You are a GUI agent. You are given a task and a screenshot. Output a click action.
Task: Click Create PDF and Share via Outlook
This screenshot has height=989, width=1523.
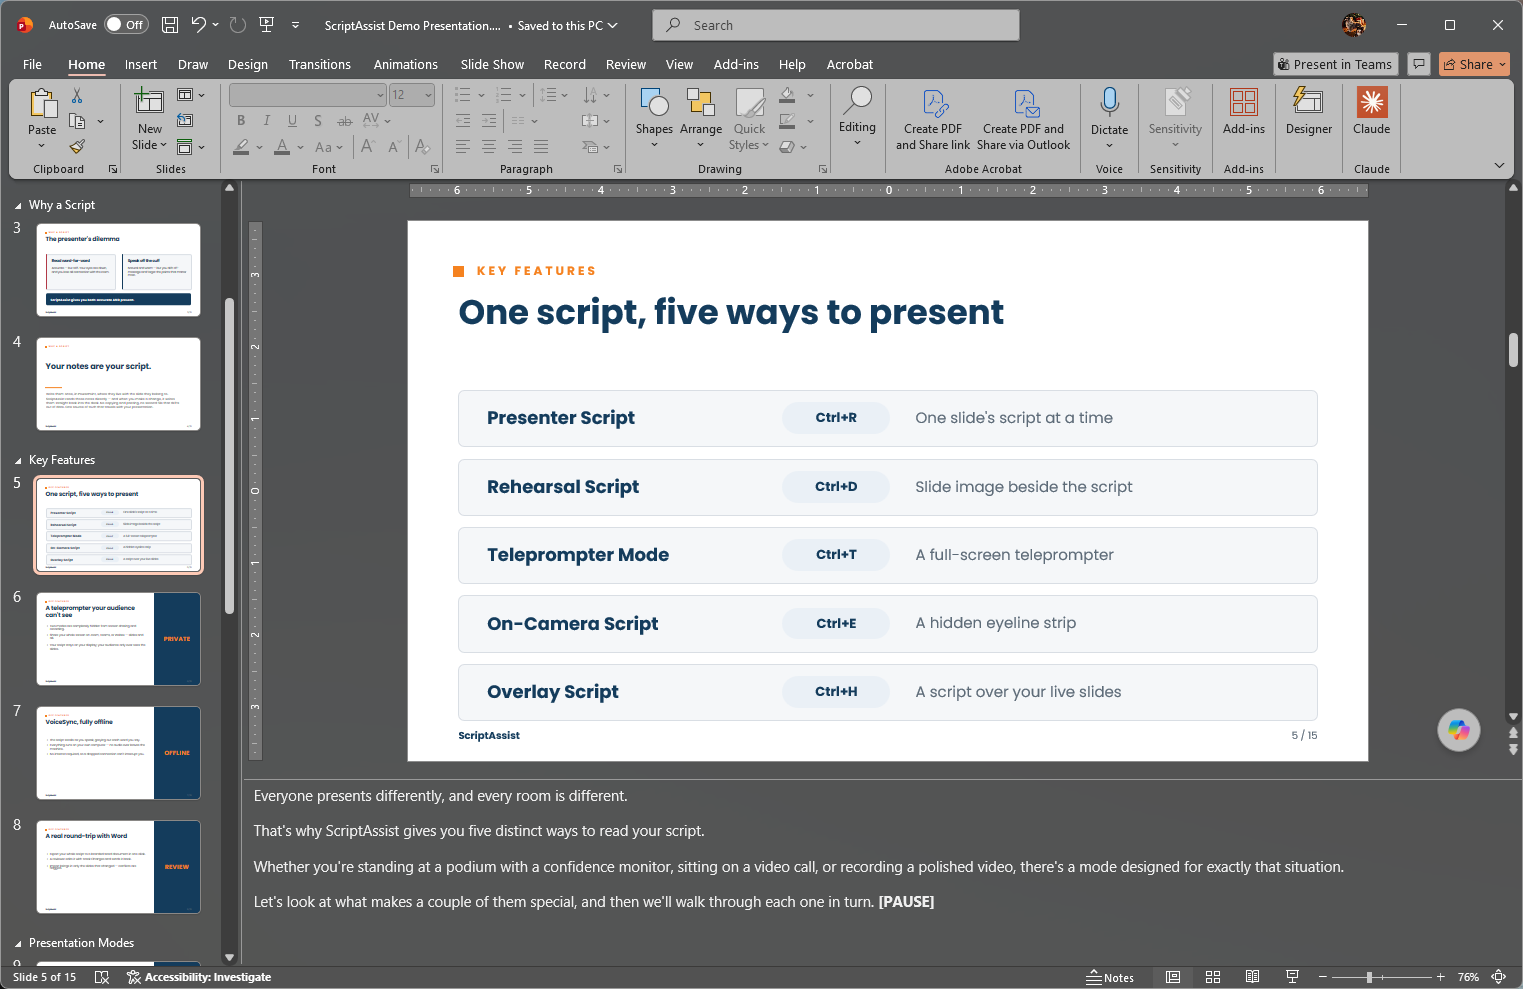(x=1023, y=118)
